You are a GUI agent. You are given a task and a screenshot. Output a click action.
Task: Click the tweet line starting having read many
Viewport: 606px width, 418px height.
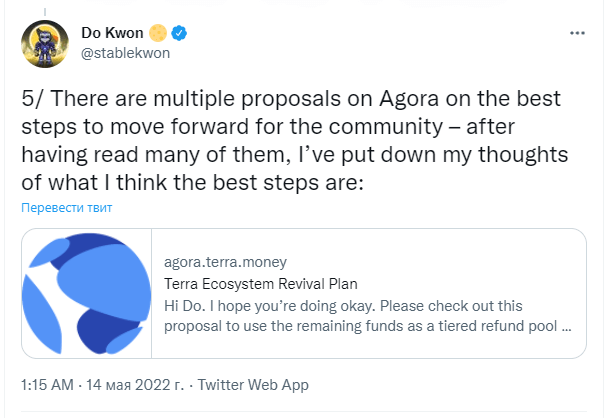[x=294, y=155]
